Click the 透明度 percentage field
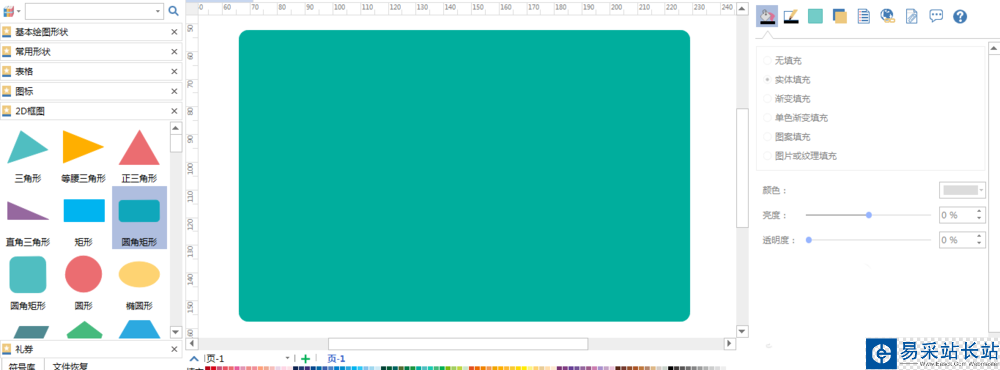The width and height of the screenshot is (1000, 370). [957, 240]
